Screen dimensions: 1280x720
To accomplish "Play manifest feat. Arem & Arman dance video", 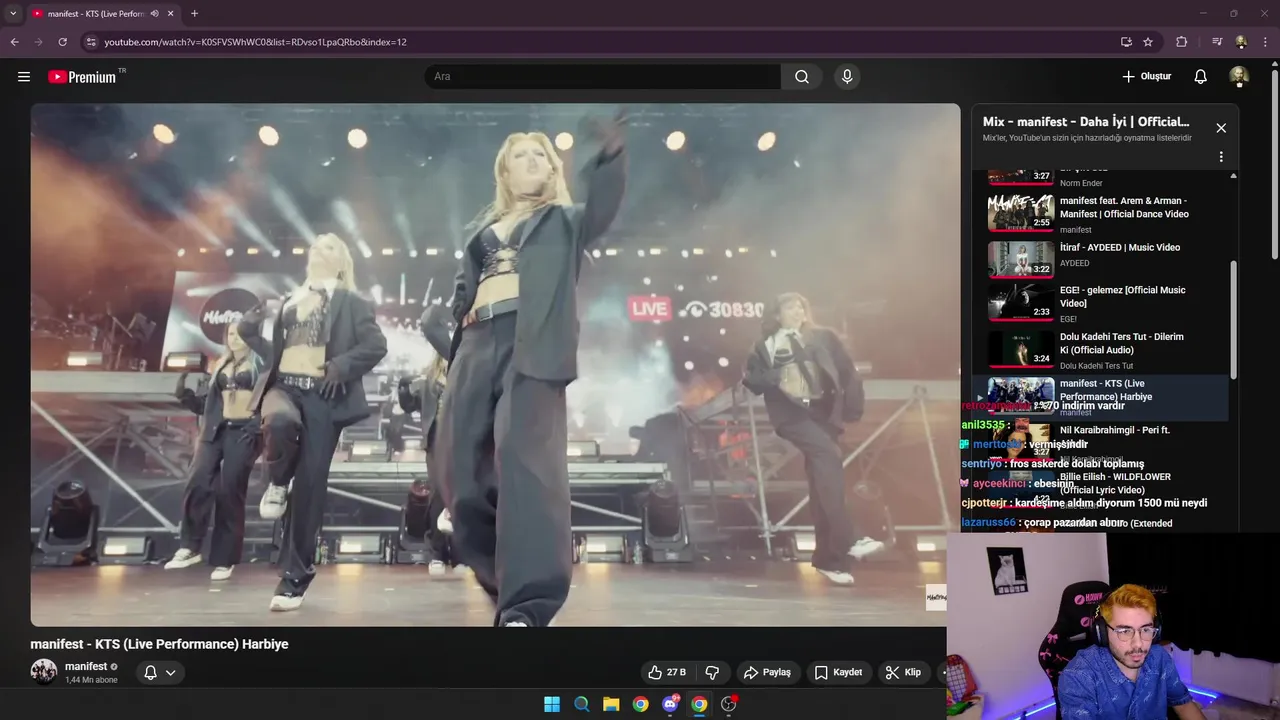I will (x=1100, y=213).
